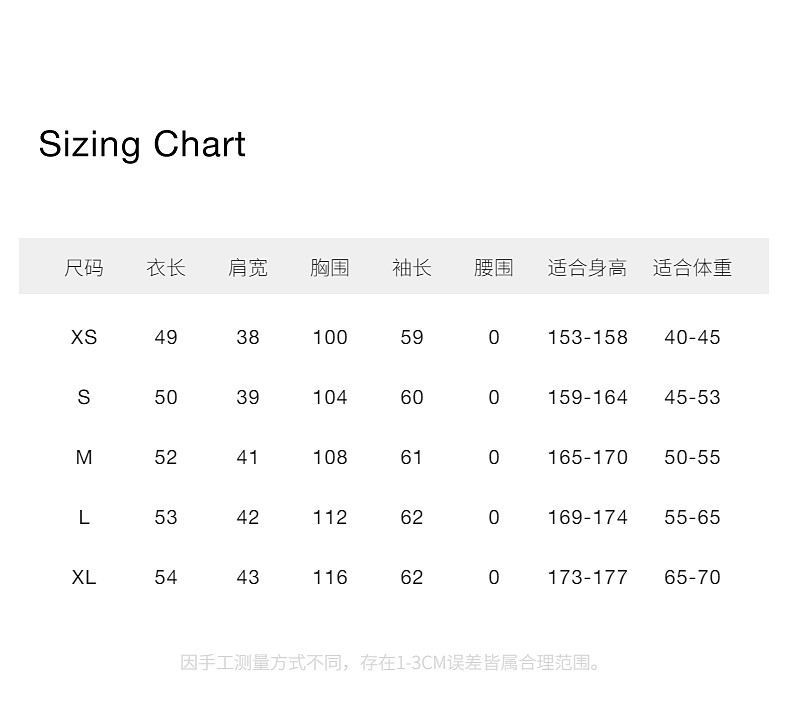
Task: Click the 肩宽 column header
Action: point(248,268)
